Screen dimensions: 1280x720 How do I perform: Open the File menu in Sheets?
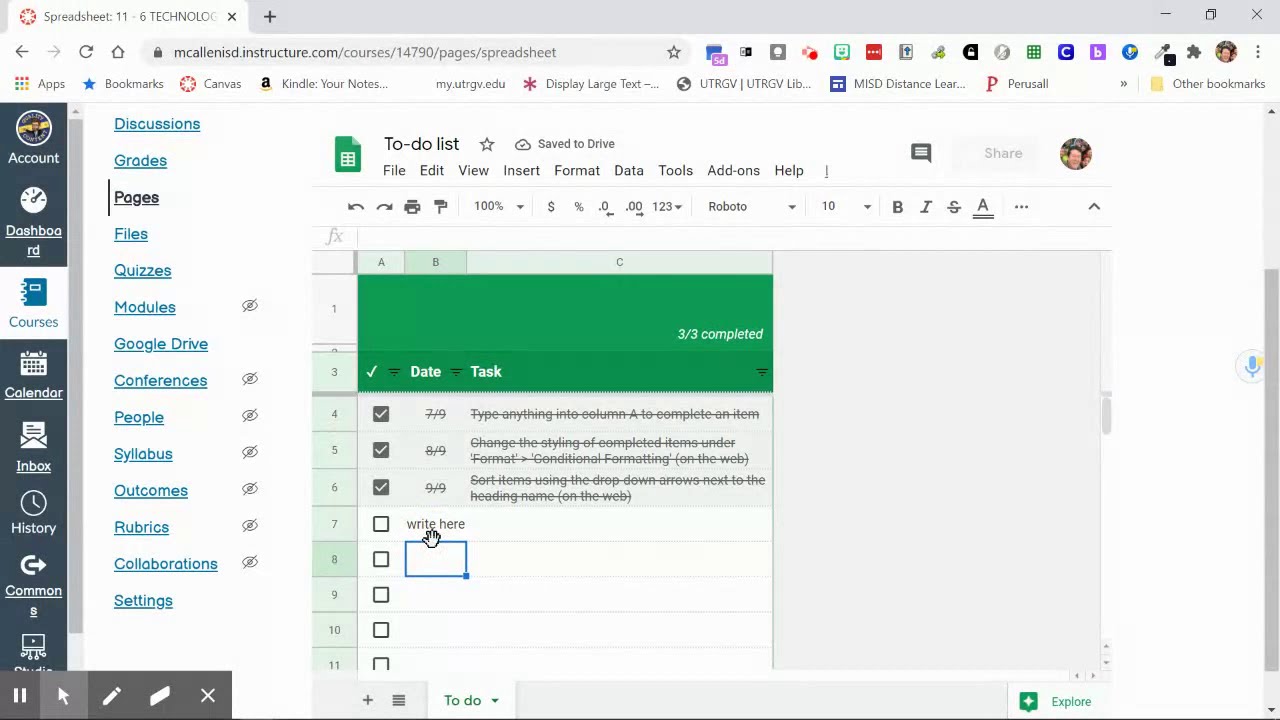(394, 171)
